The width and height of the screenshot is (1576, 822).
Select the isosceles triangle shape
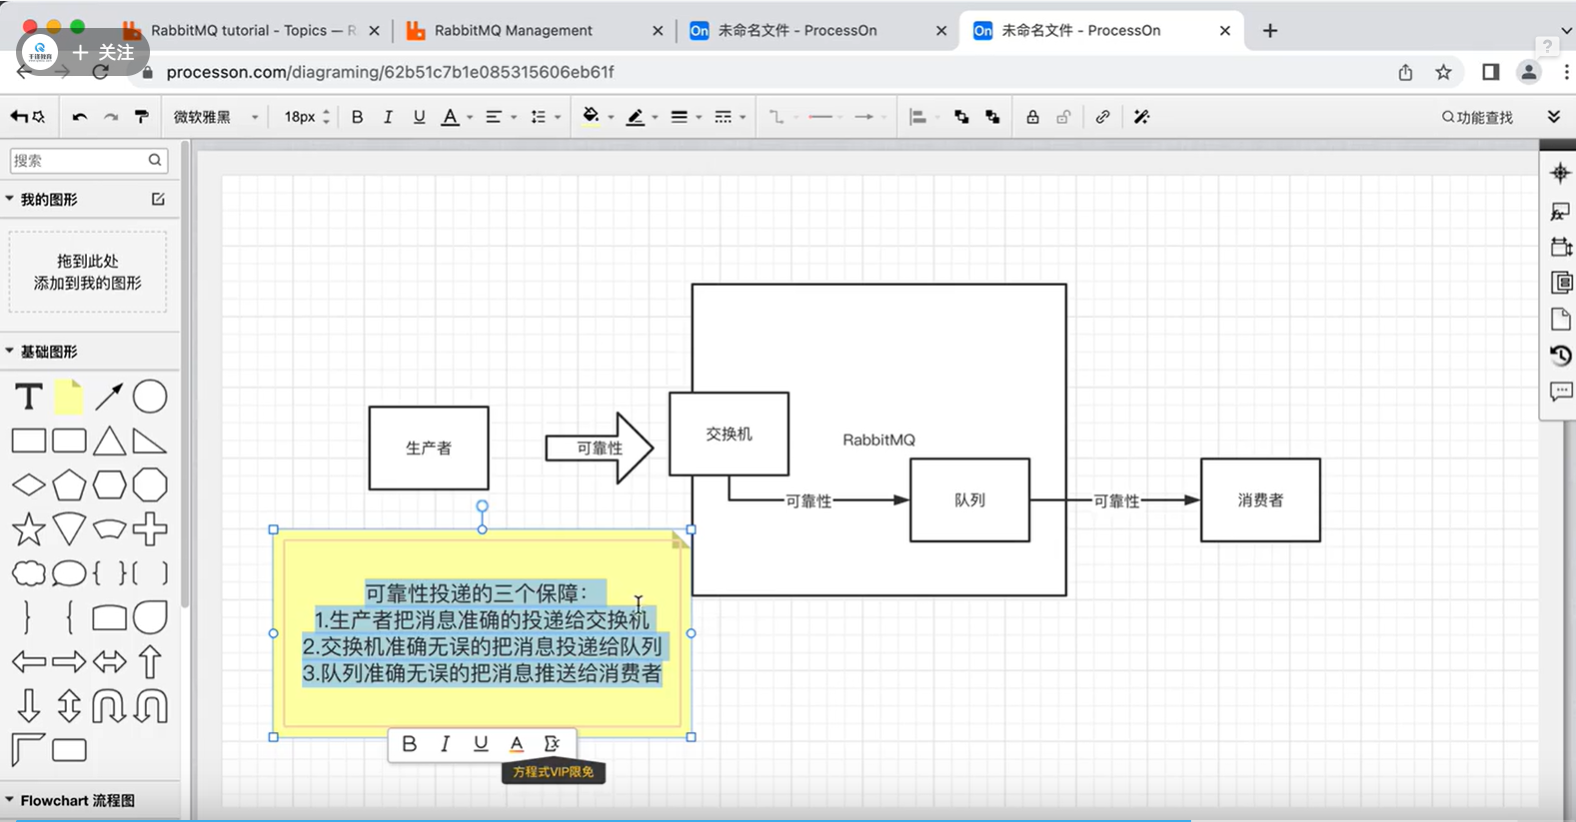(109, 441)
